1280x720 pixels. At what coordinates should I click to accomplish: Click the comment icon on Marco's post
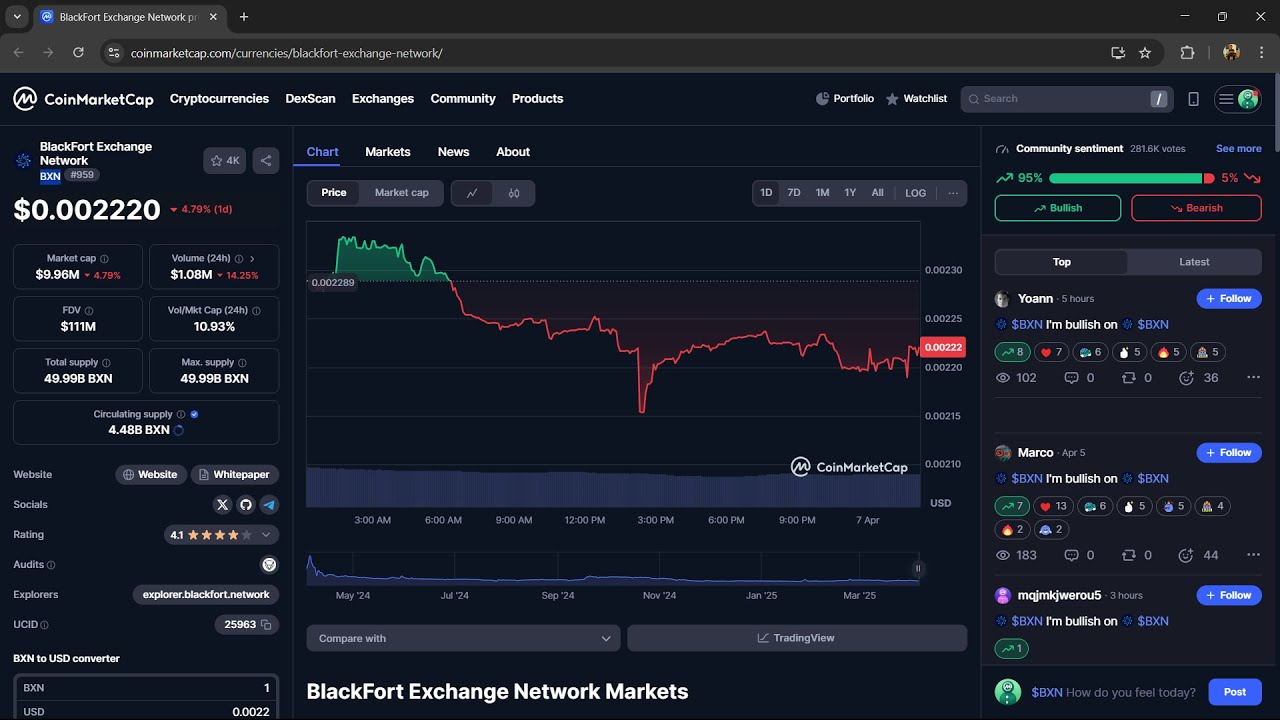point(1071,555)
